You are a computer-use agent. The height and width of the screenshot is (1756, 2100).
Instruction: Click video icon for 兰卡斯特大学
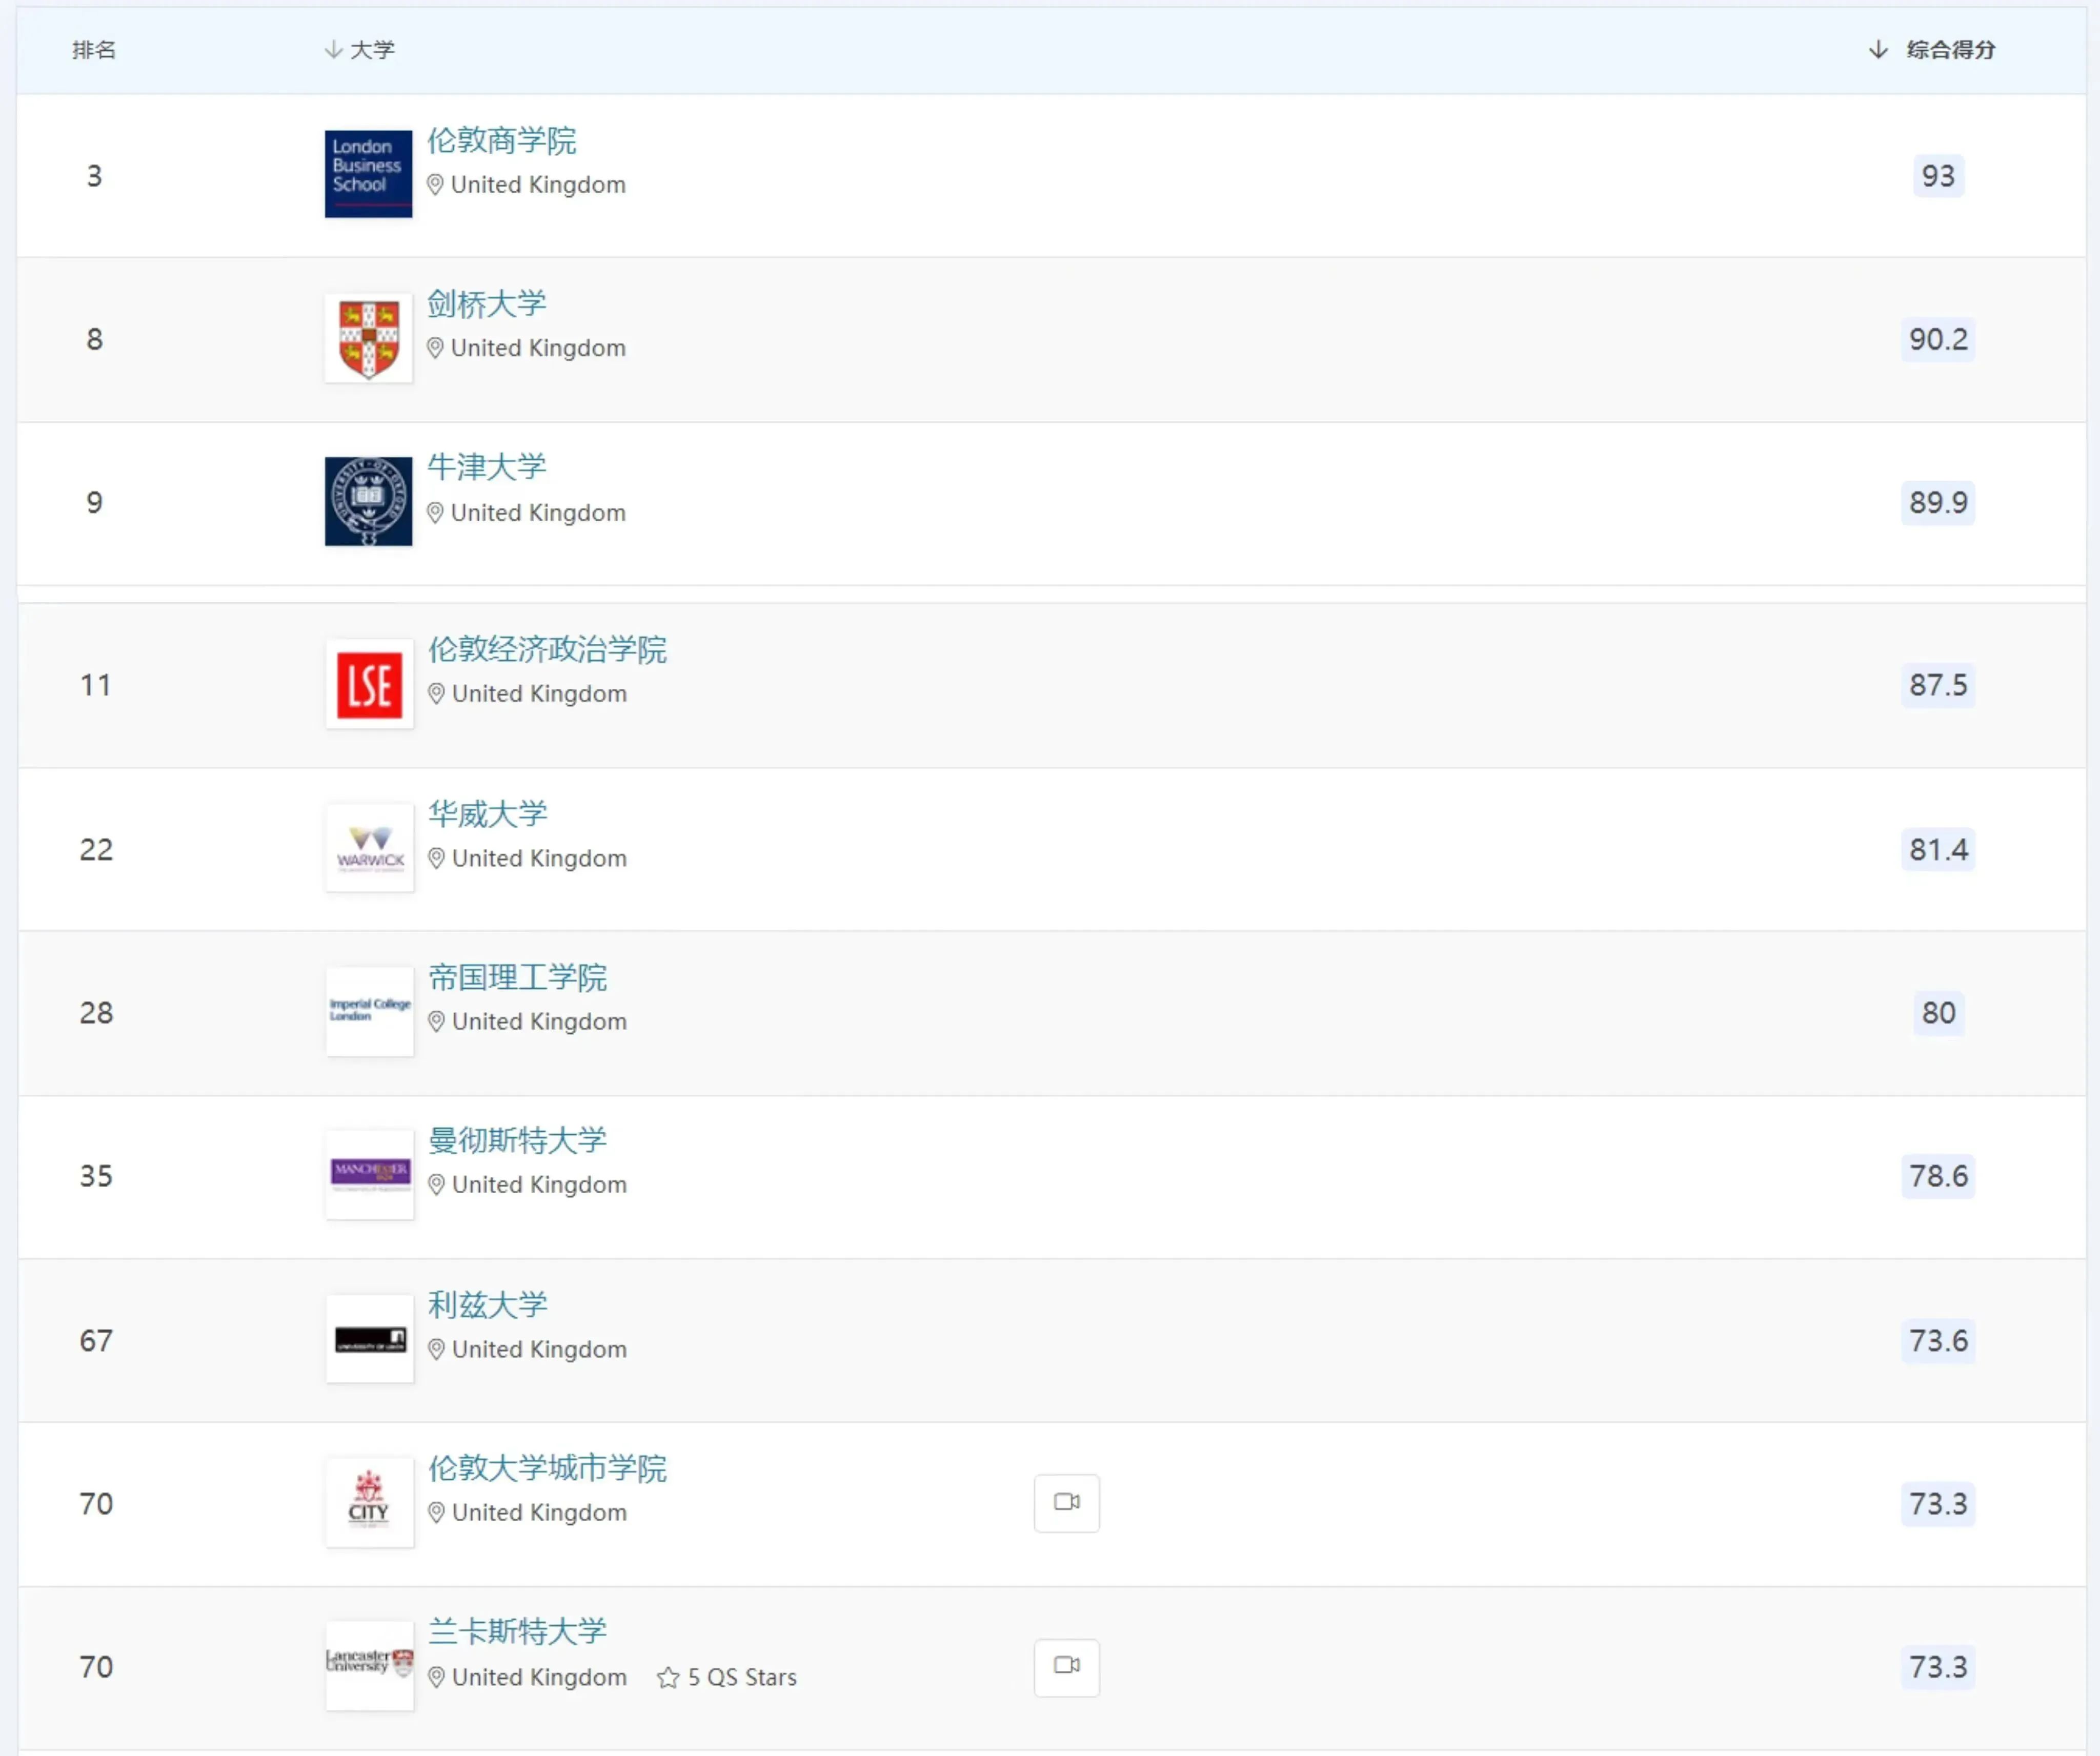point(1067,1667)
